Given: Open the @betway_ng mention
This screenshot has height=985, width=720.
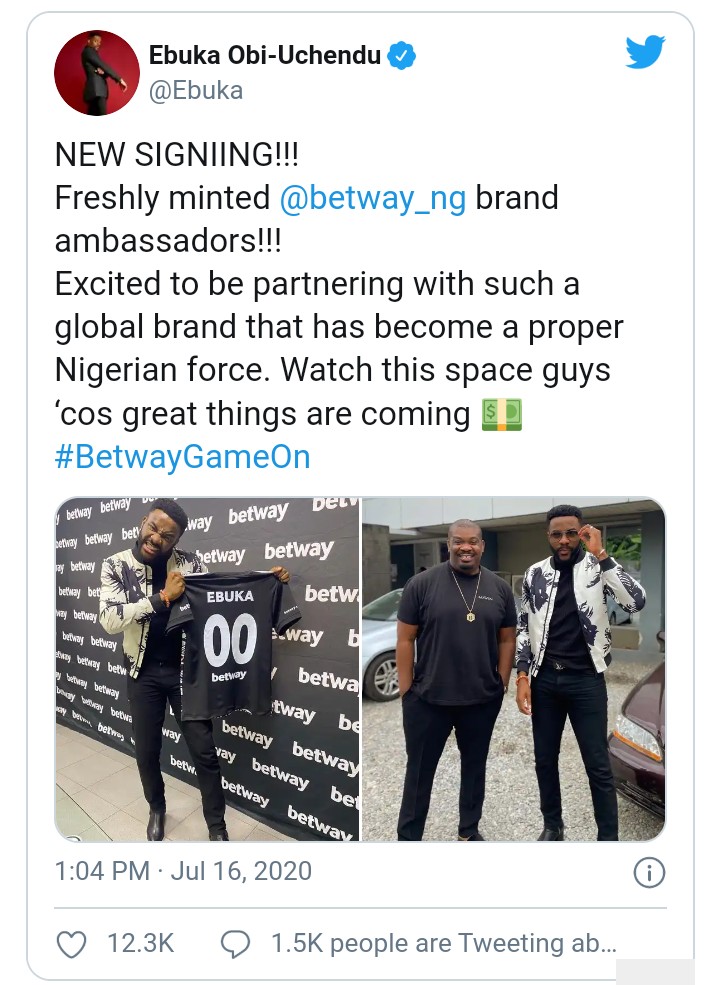Looking at the screenshot, I should click(372, 198).
